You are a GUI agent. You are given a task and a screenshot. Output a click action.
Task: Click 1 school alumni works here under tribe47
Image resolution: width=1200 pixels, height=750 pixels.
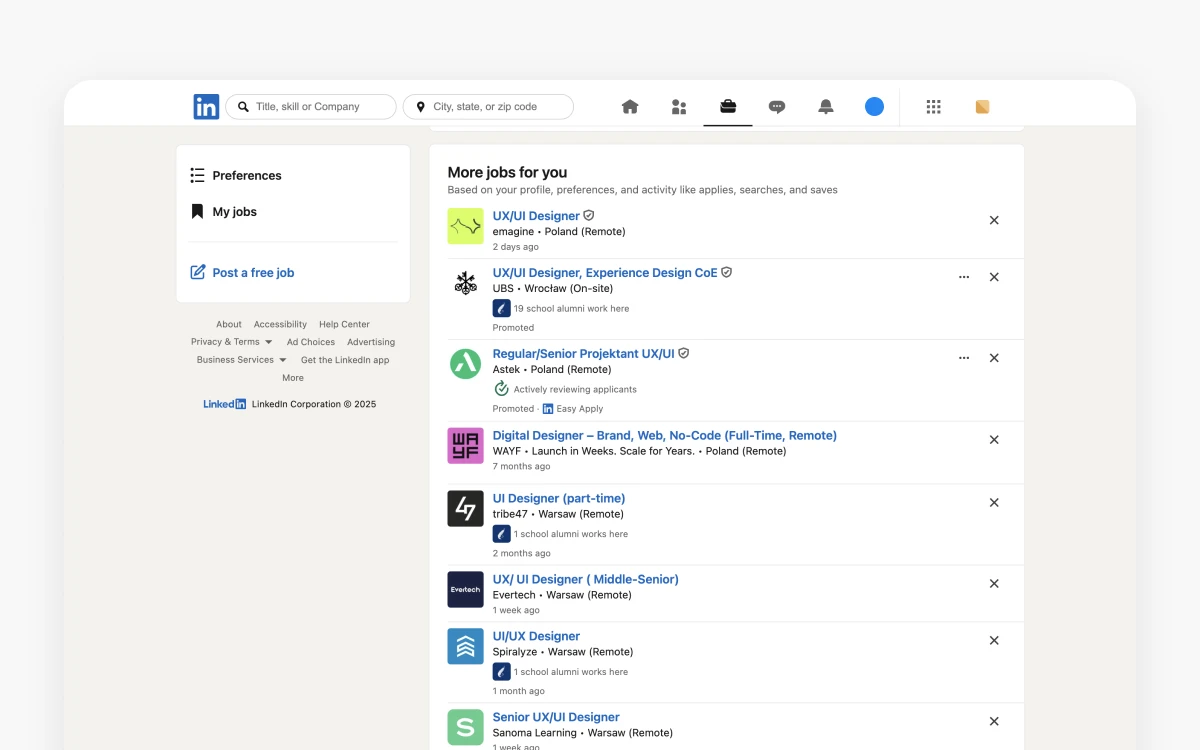click(571, 534)
